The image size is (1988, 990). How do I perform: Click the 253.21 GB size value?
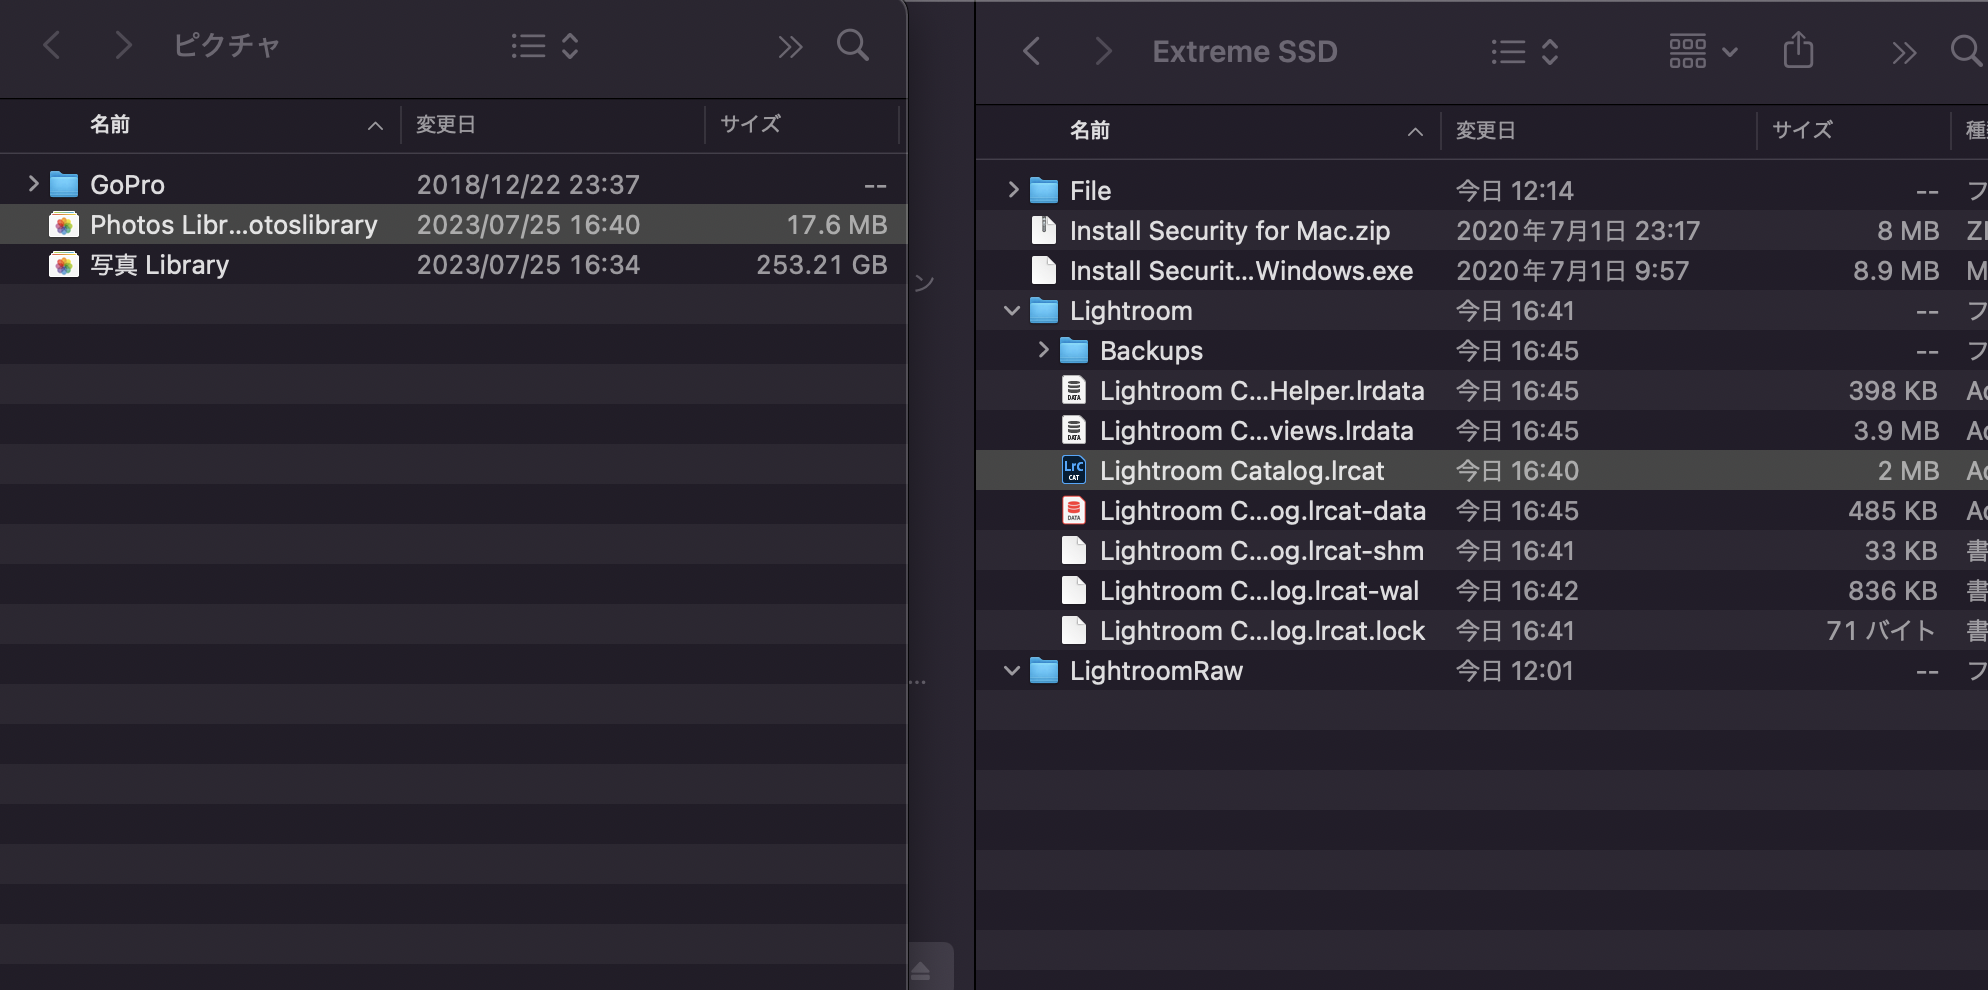coord(822,265)
